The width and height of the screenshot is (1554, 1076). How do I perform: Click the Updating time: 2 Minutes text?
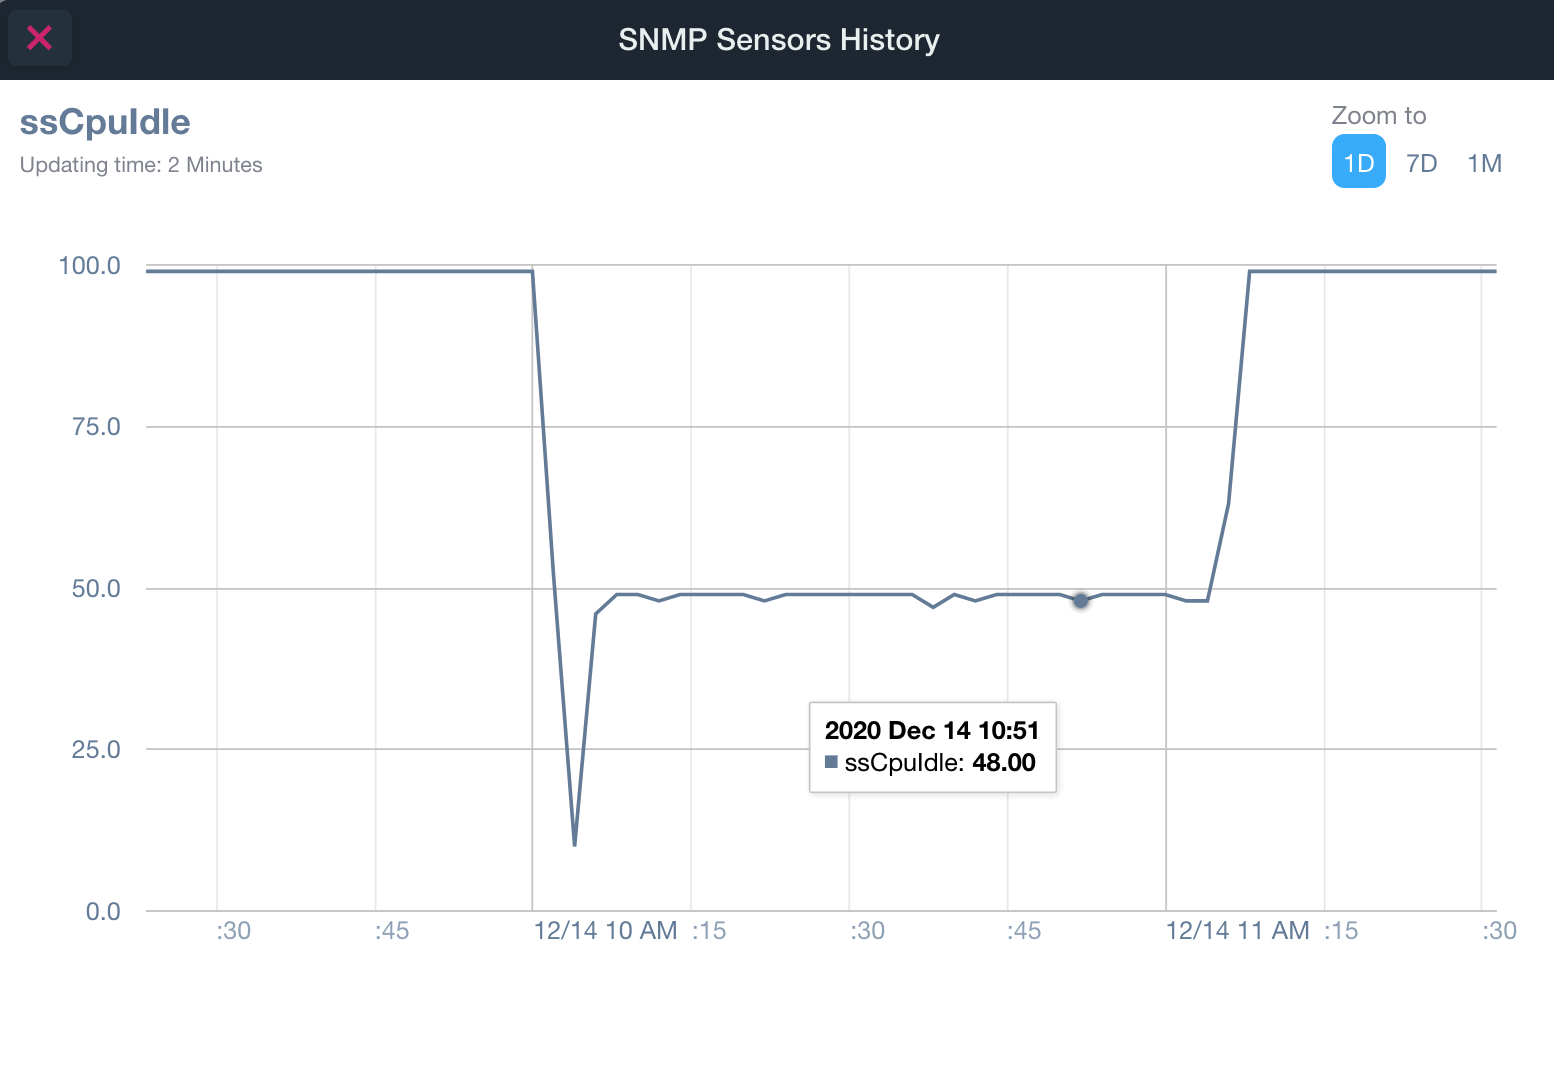pos(140,164)
